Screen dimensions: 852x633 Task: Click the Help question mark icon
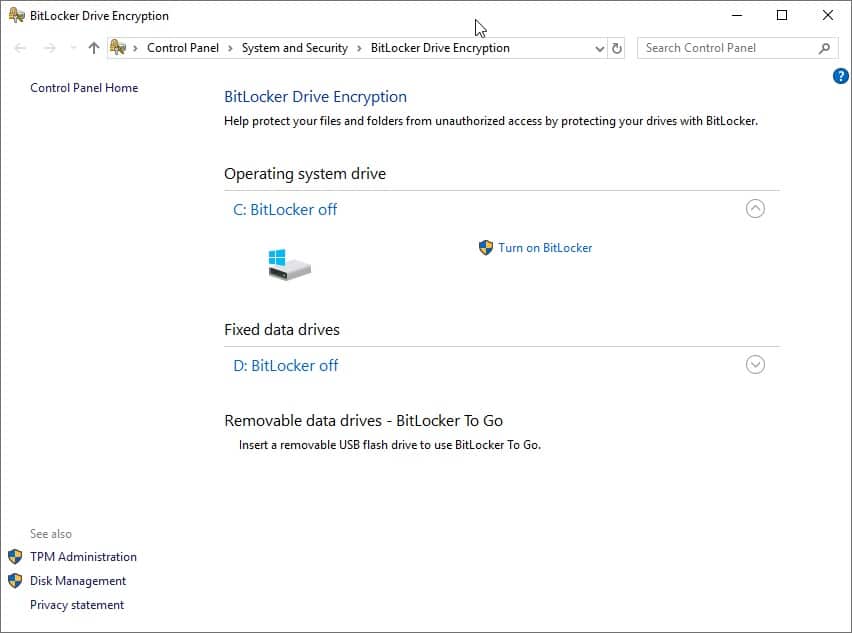840,76
